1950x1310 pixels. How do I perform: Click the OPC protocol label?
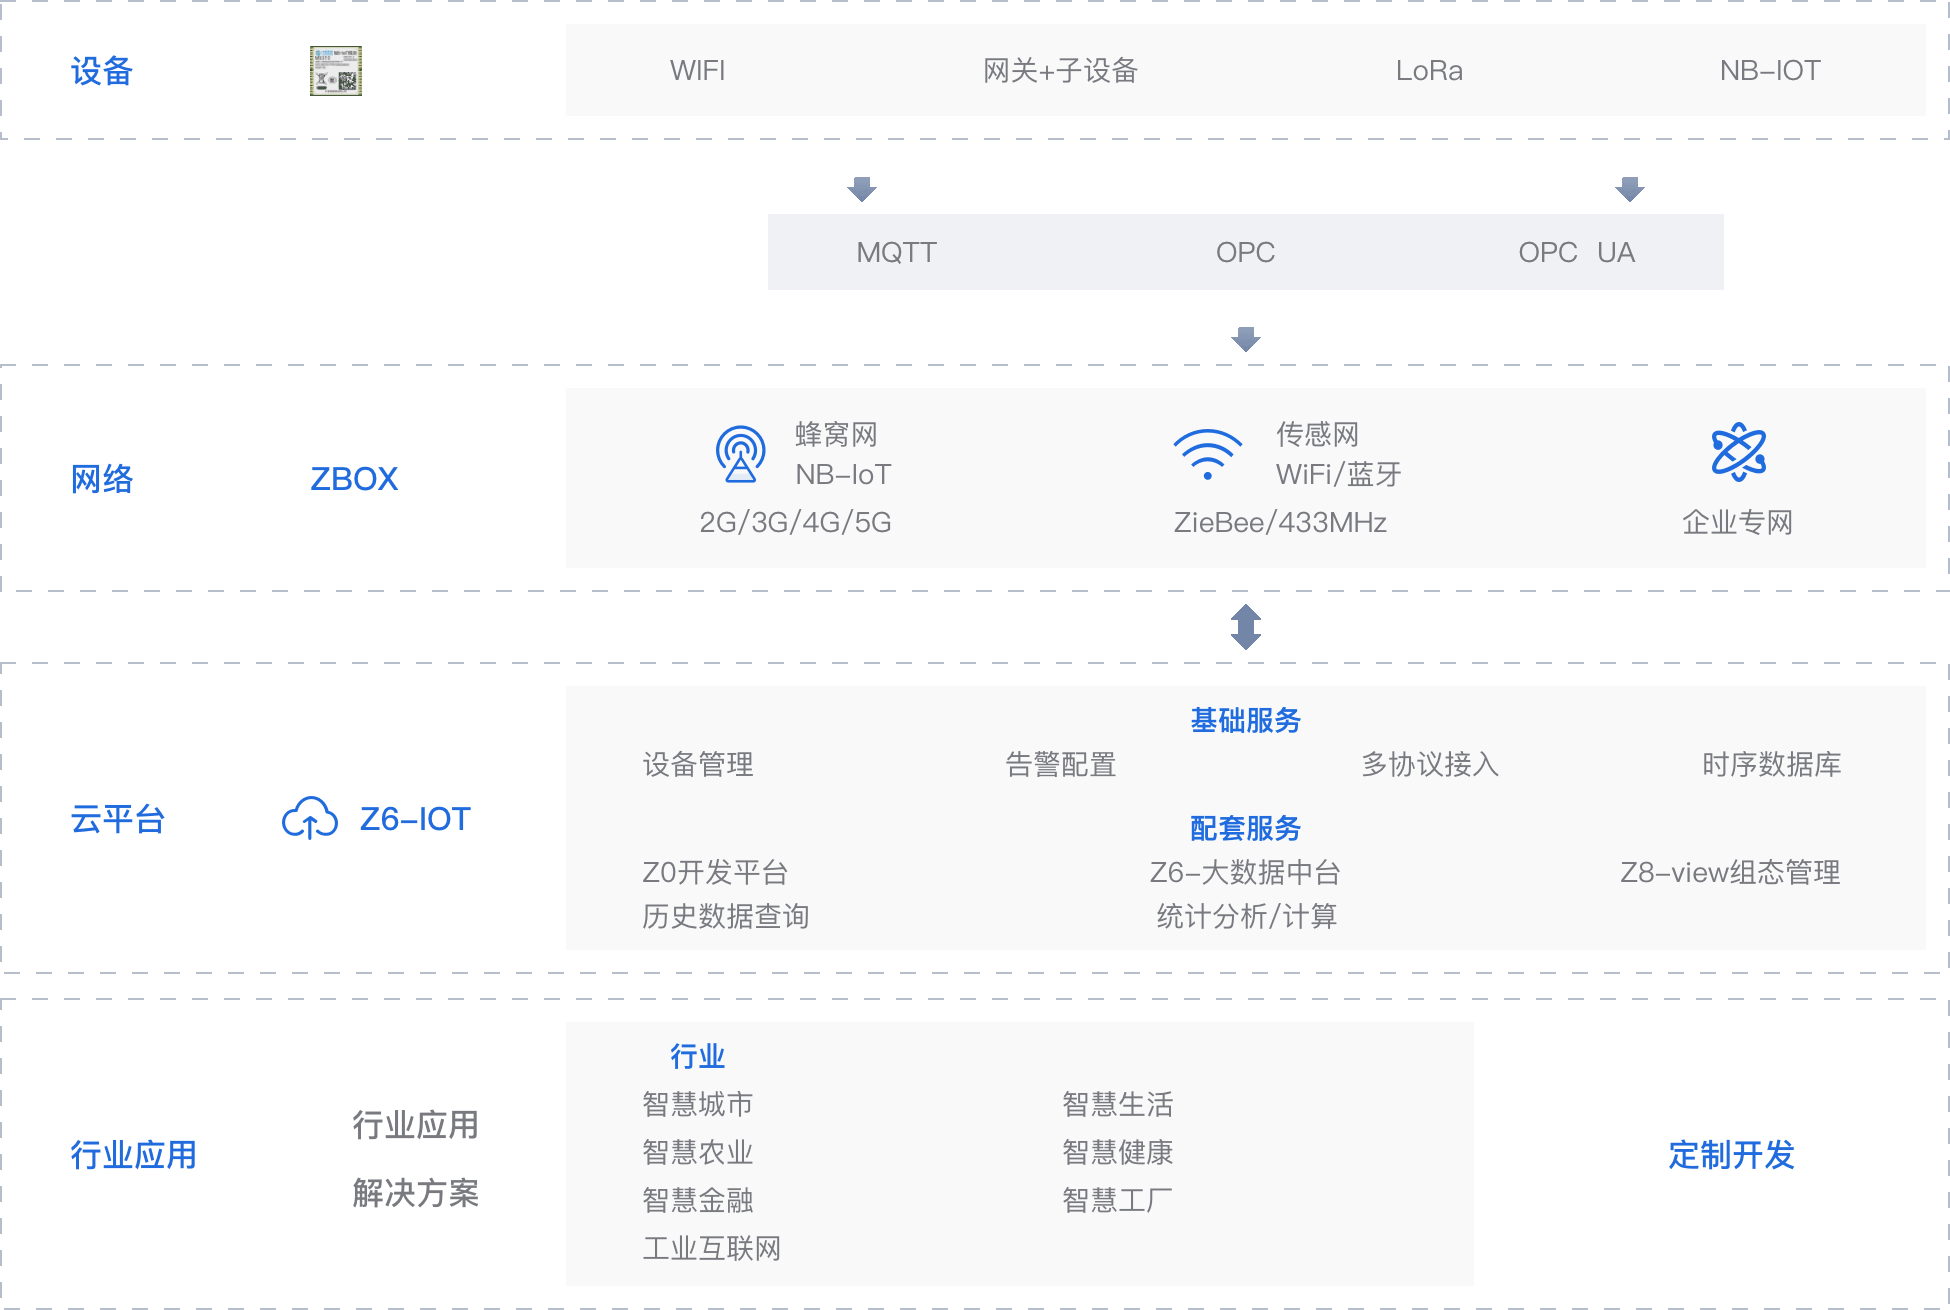pos(1245,252)
